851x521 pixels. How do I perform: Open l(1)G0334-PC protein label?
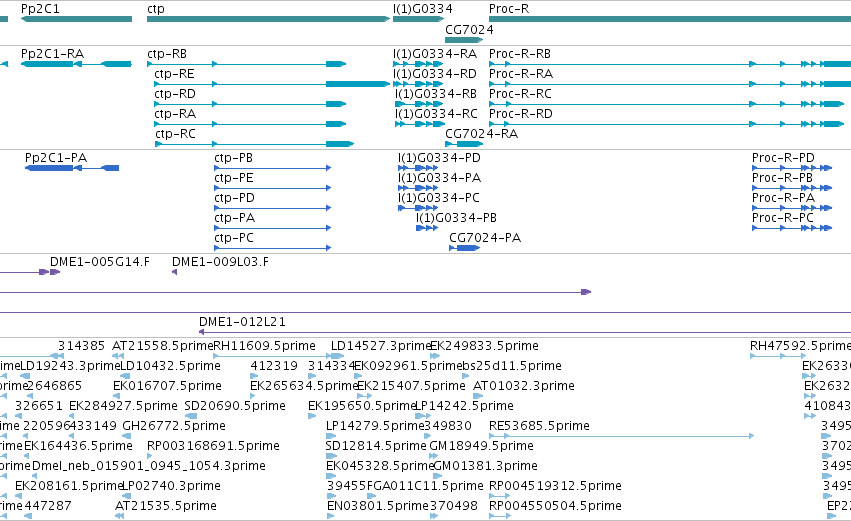439,198
